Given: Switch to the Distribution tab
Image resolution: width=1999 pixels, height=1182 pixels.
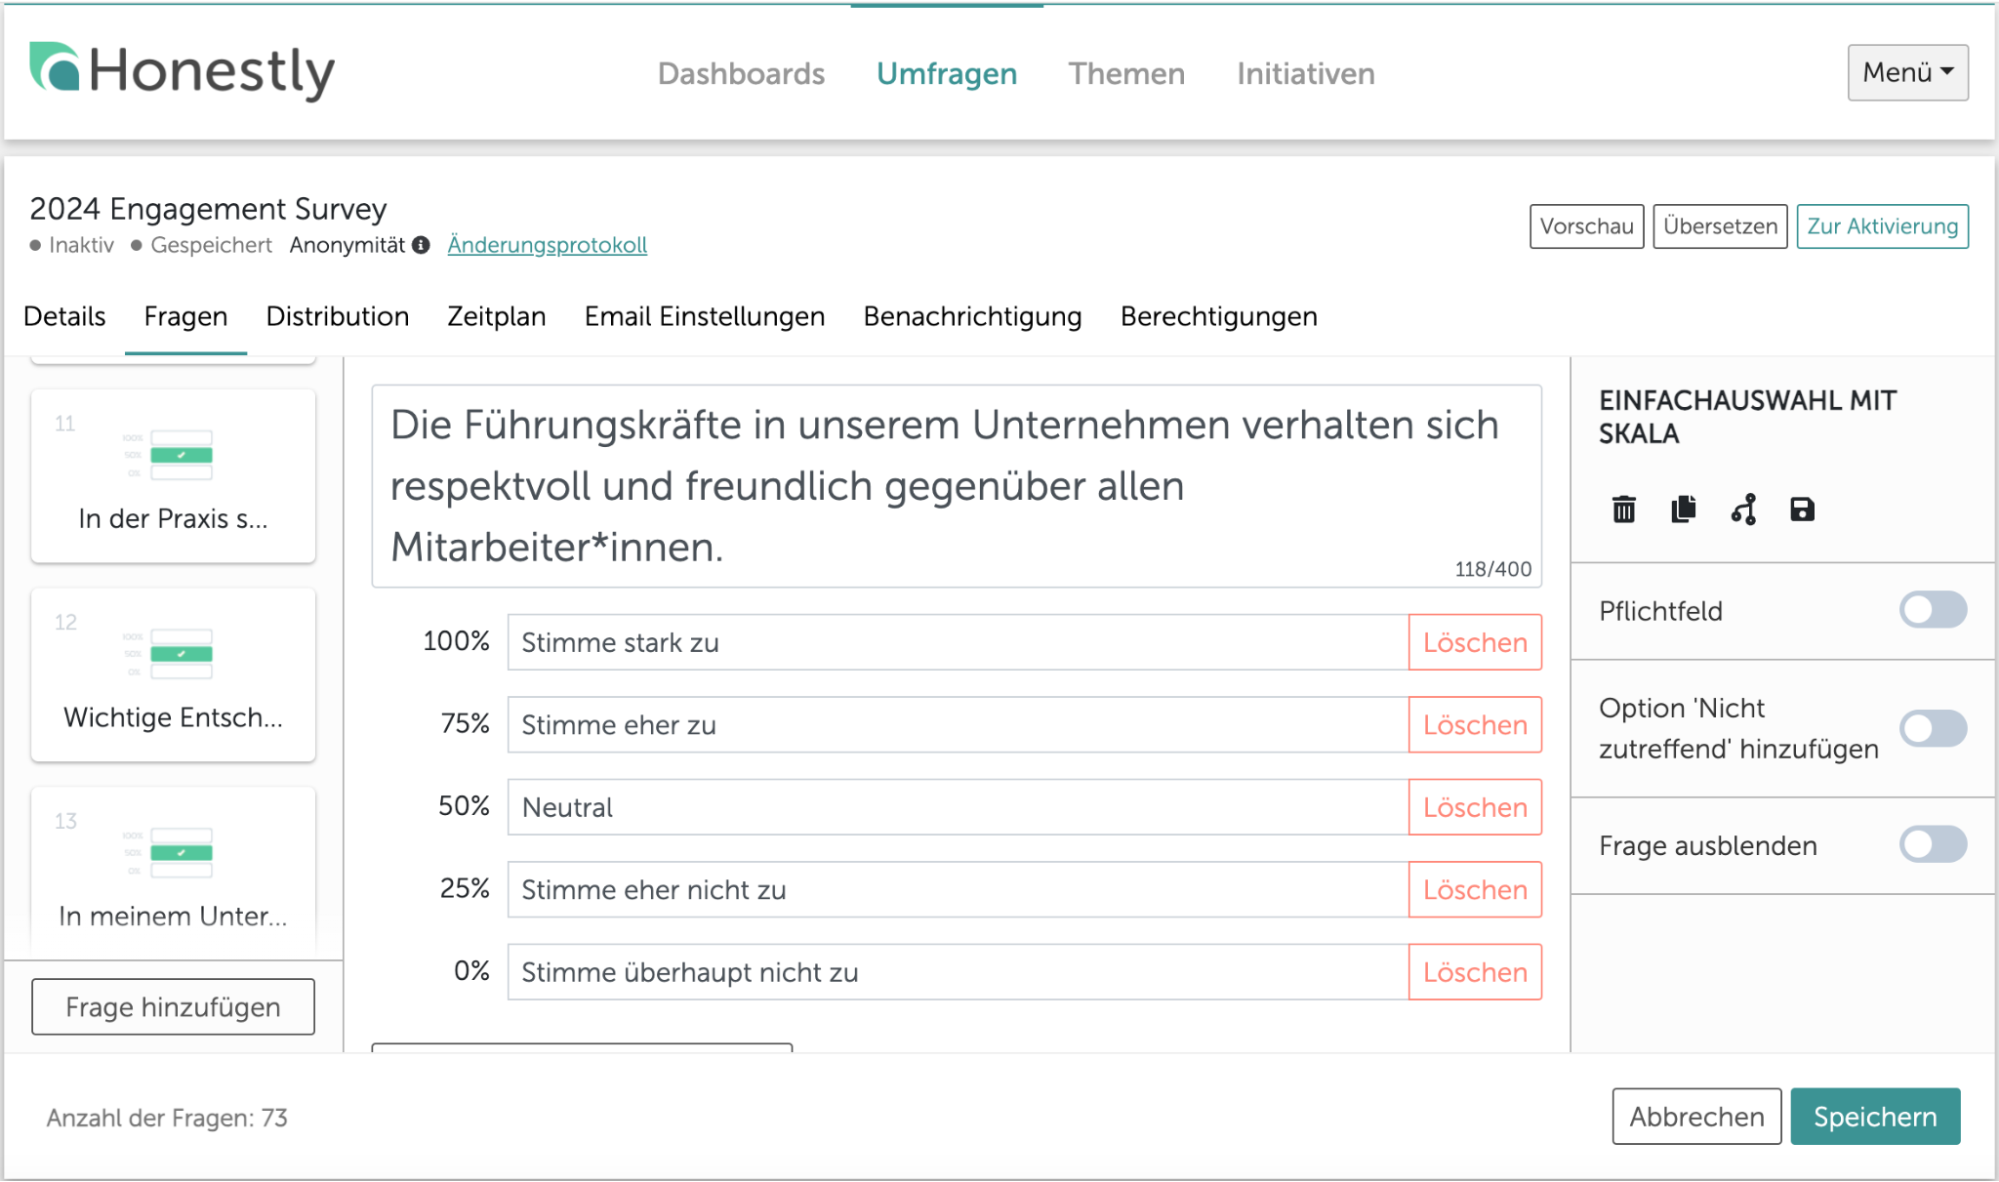Looking at the screenshot, I should coord(337,317).
